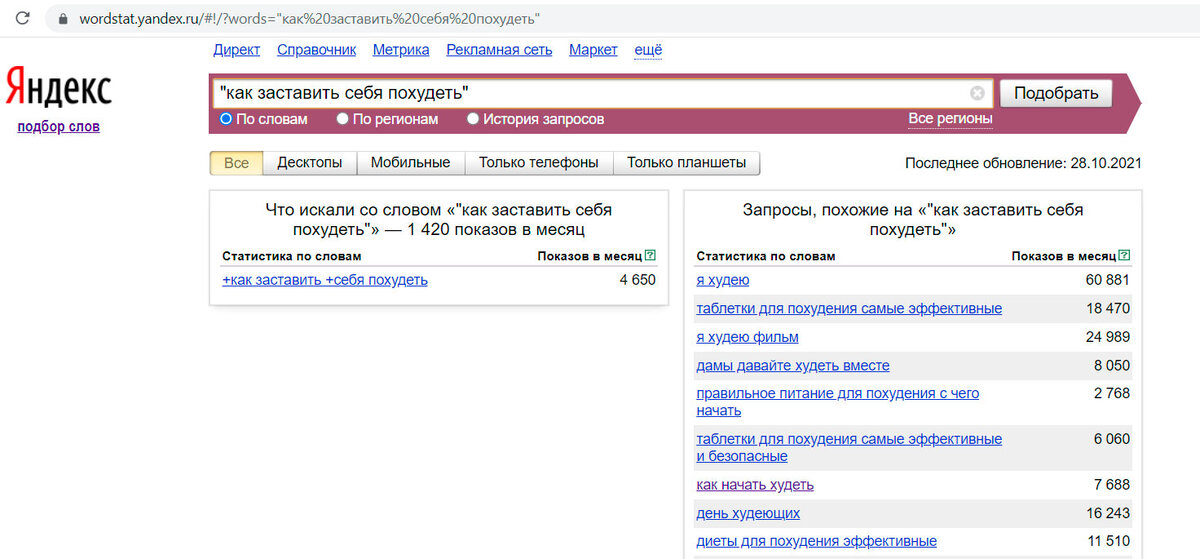
Task: Click the value '16 243' impressions
Action: [x=1108, y=513]
